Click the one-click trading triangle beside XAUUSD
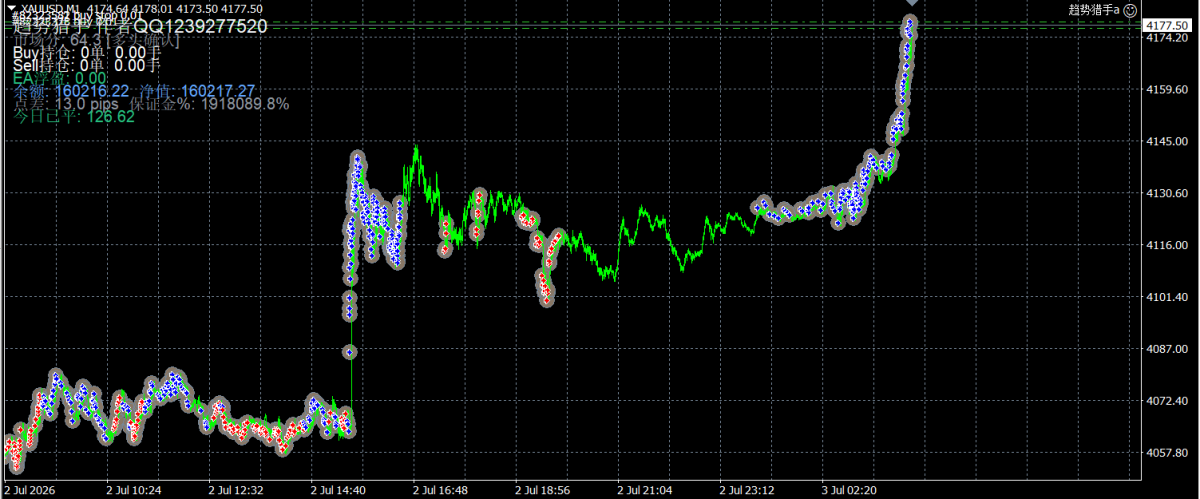Screen dimensions: 1200x499 11,9
